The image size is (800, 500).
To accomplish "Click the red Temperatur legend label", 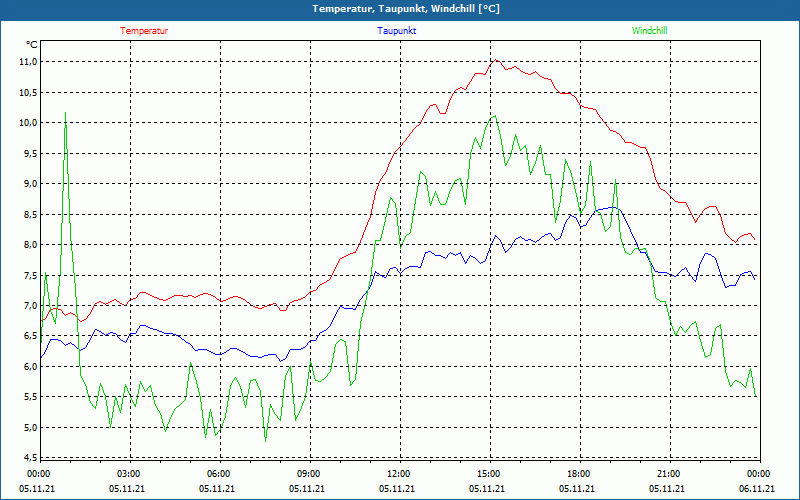I will tap(144, 31).
